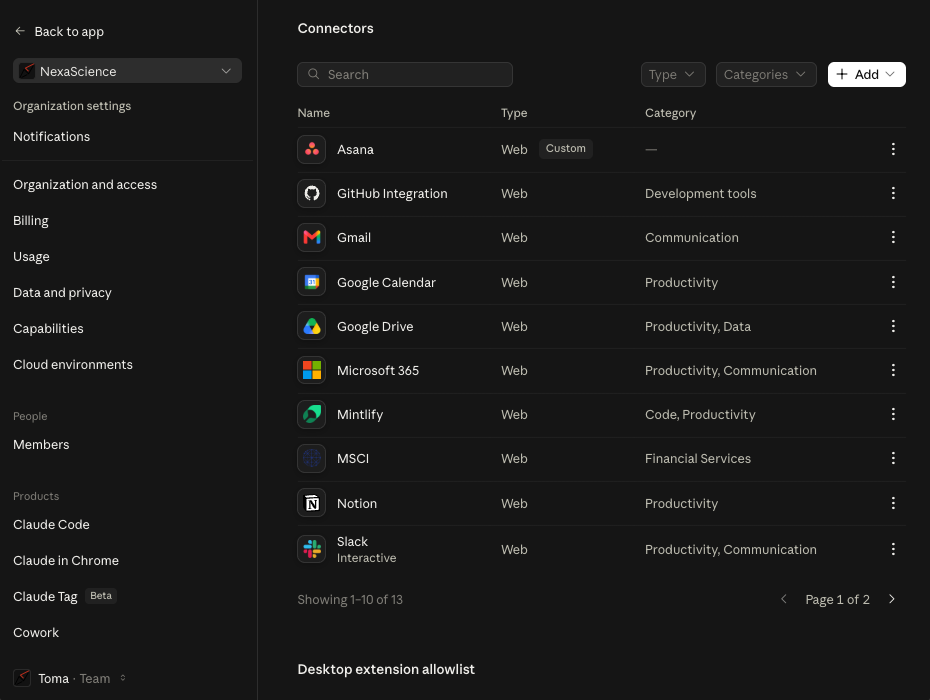Open the three-dot menu for Mintlify
Screen dimensions: 930x700
[893, 414]
